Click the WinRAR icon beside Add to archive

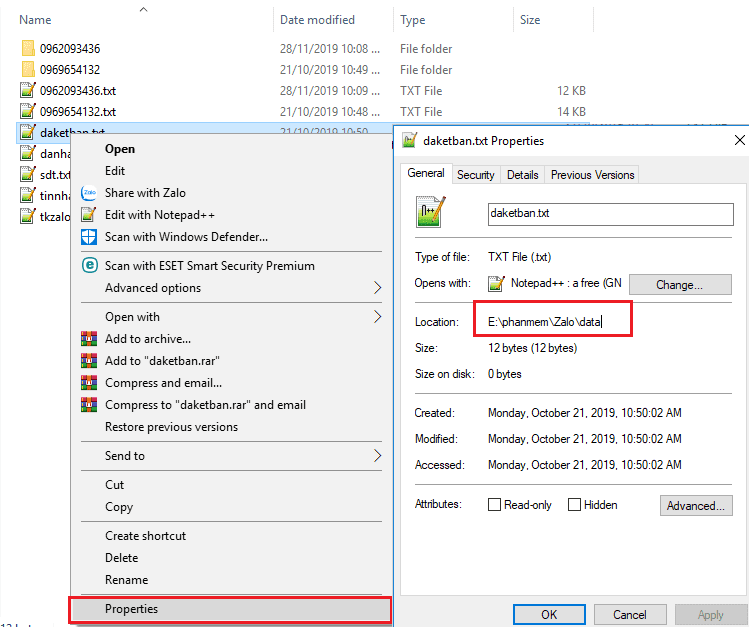[x=88, y=339]
